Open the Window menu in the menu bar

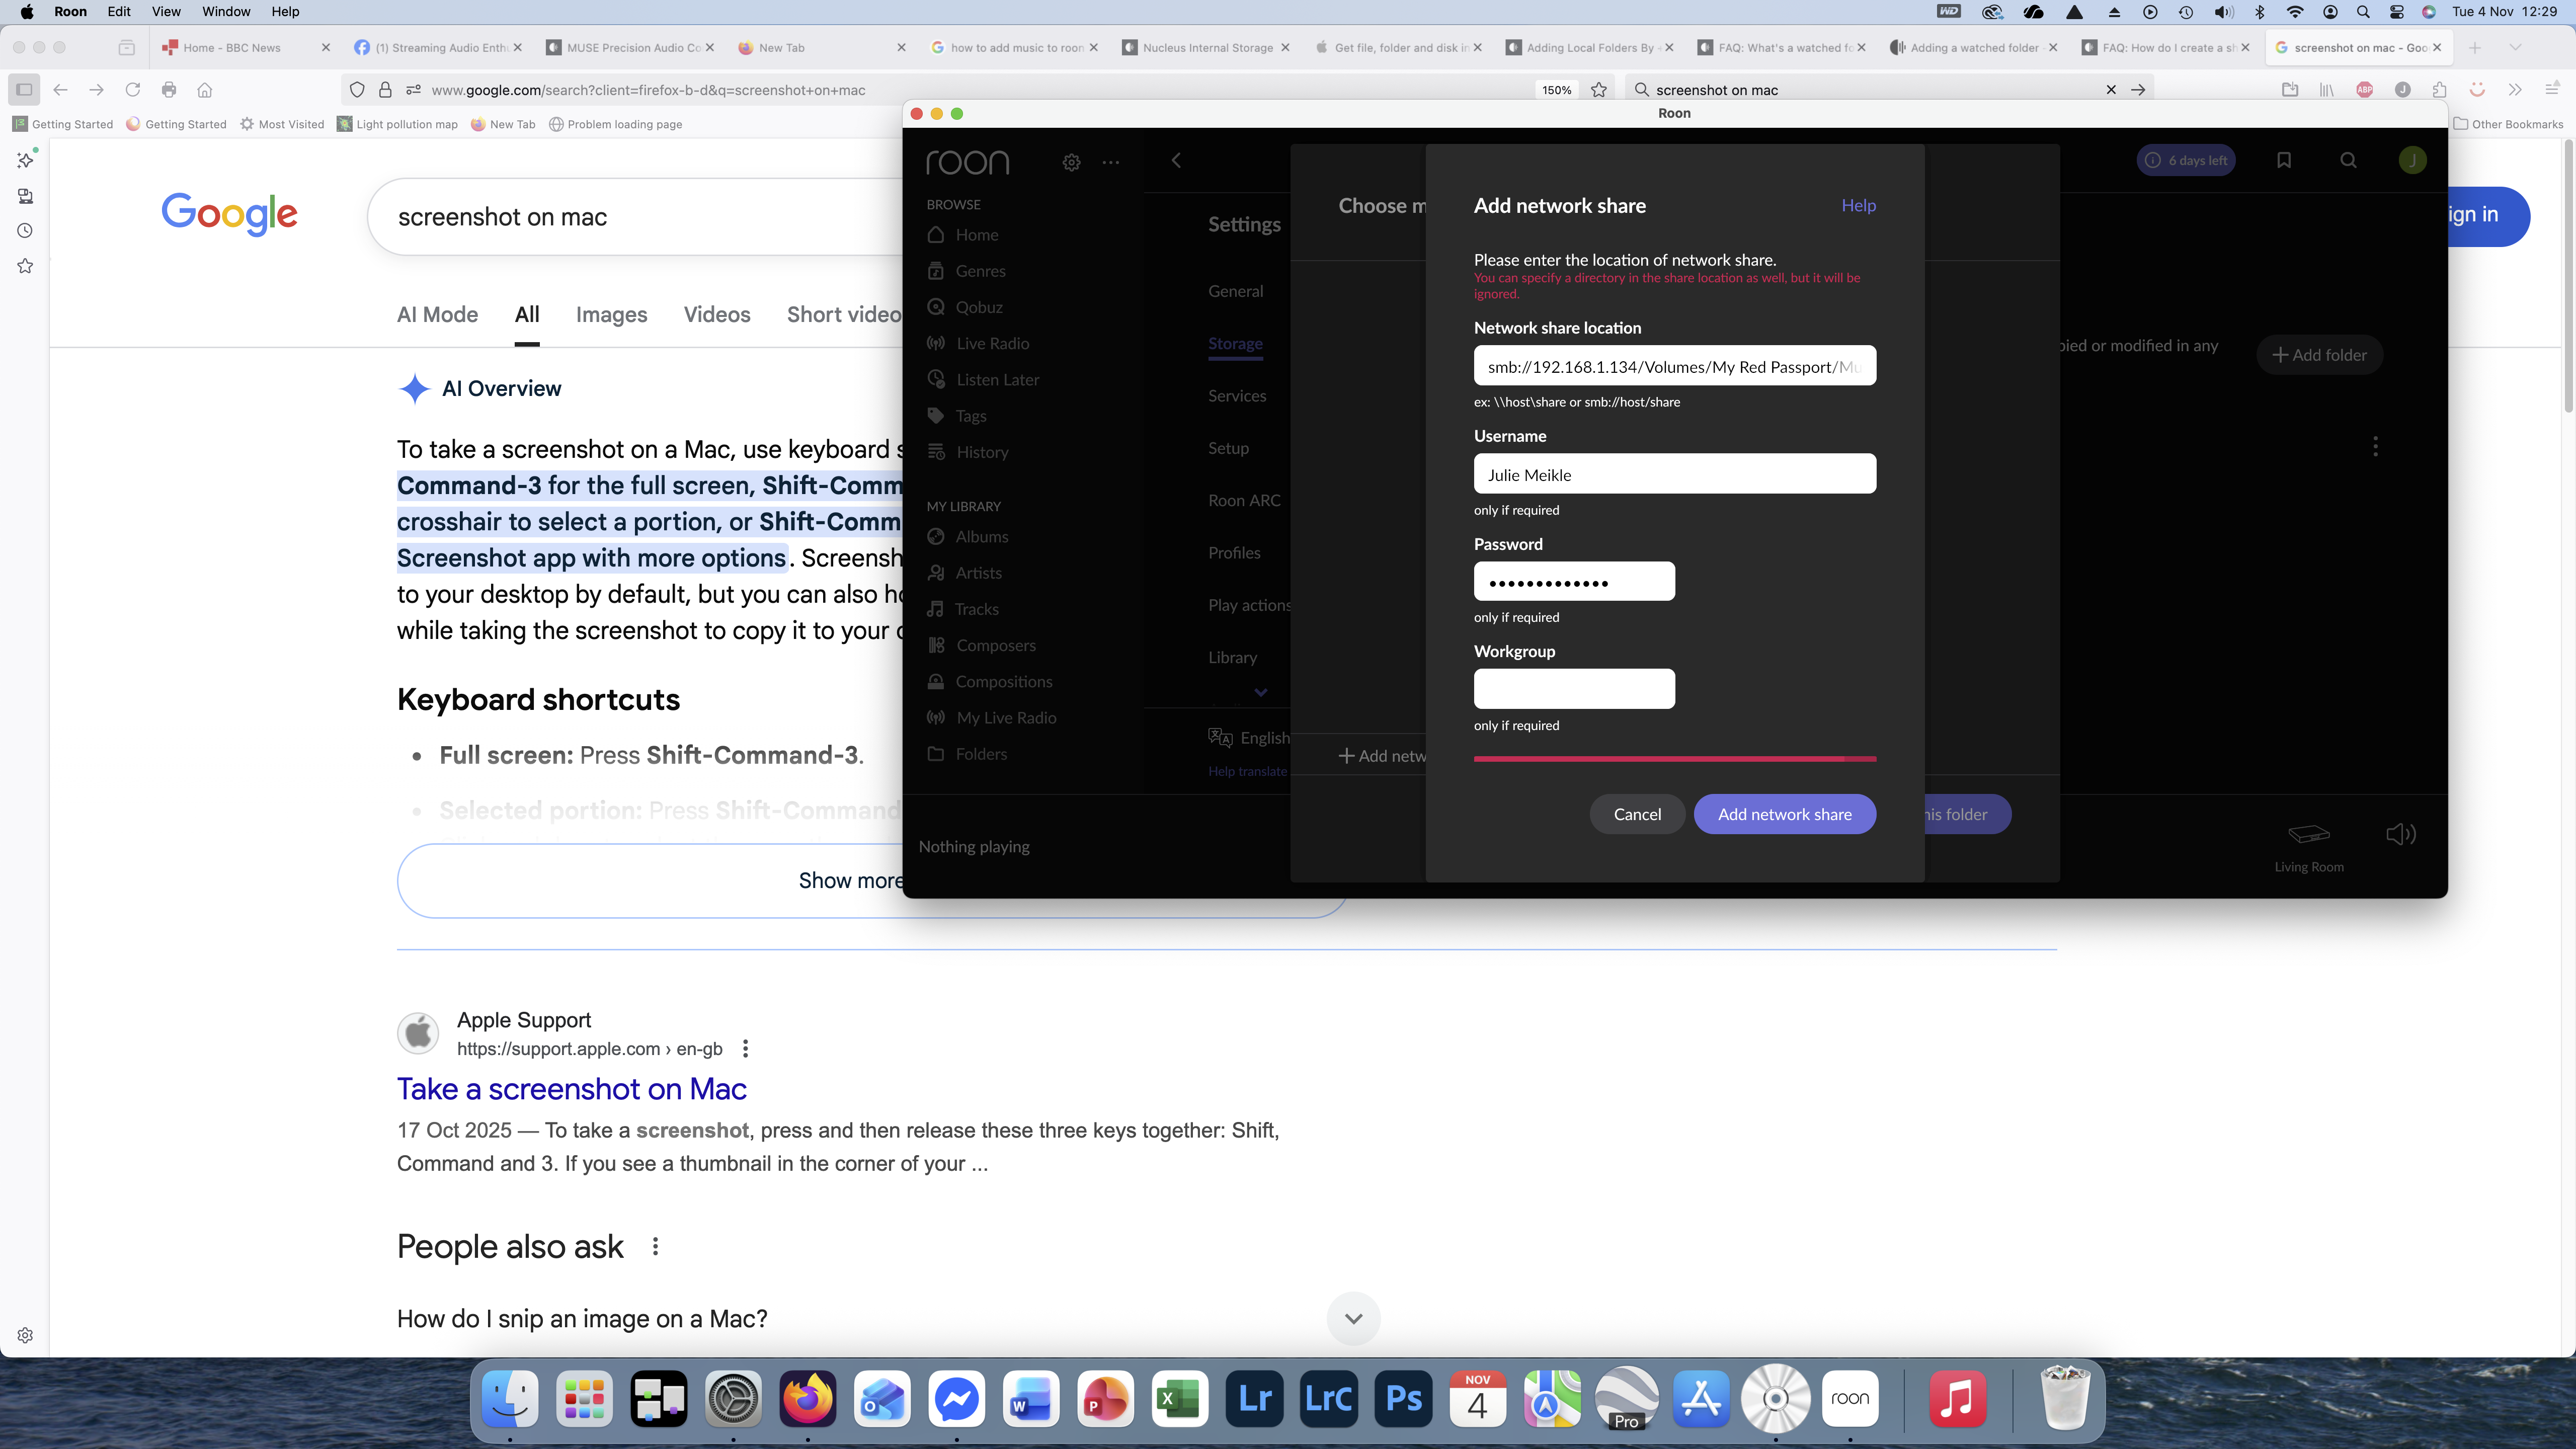(x=226, y=12)
